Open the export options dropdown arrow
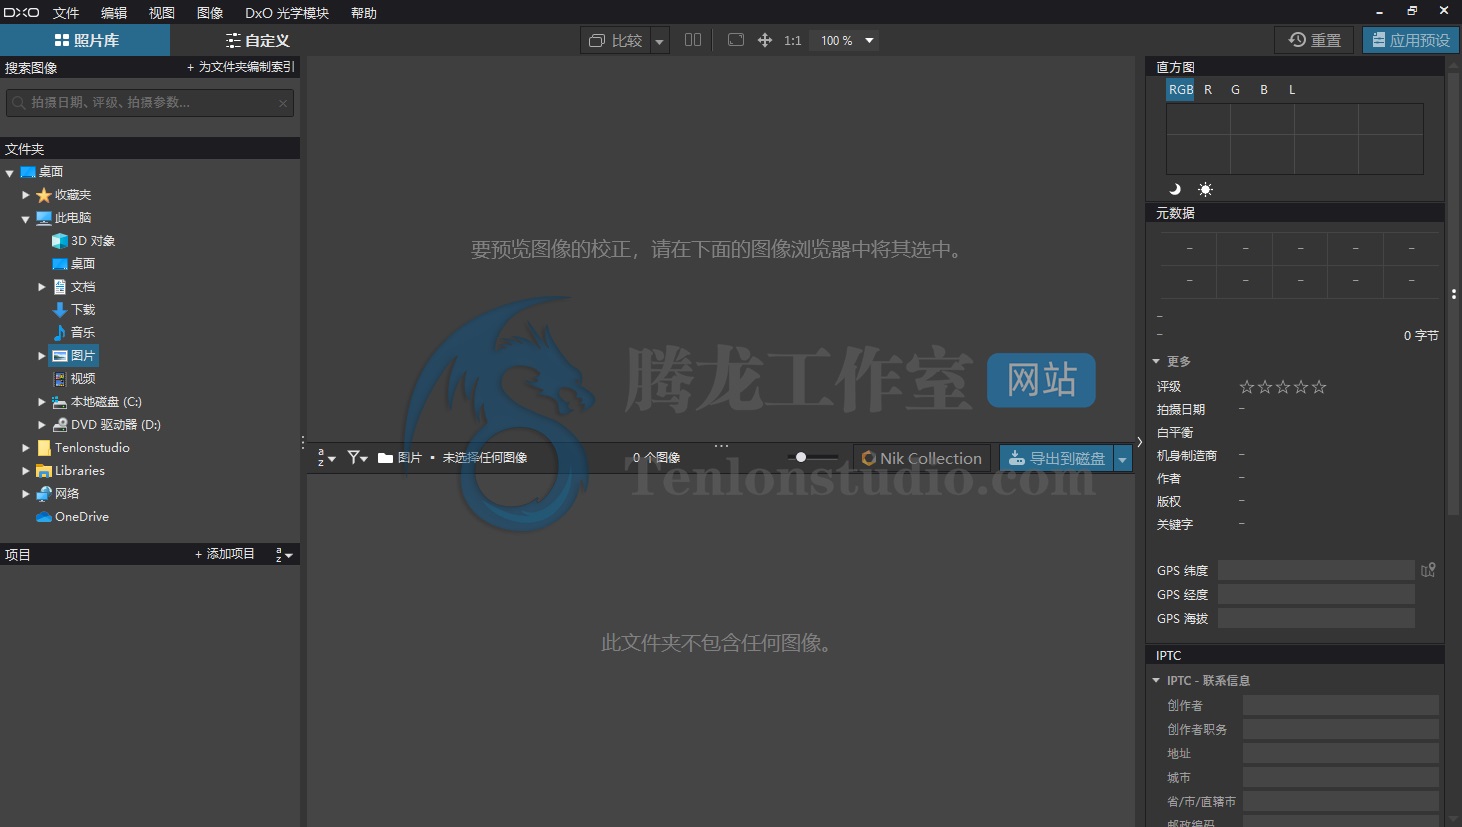 [1123, 459]
